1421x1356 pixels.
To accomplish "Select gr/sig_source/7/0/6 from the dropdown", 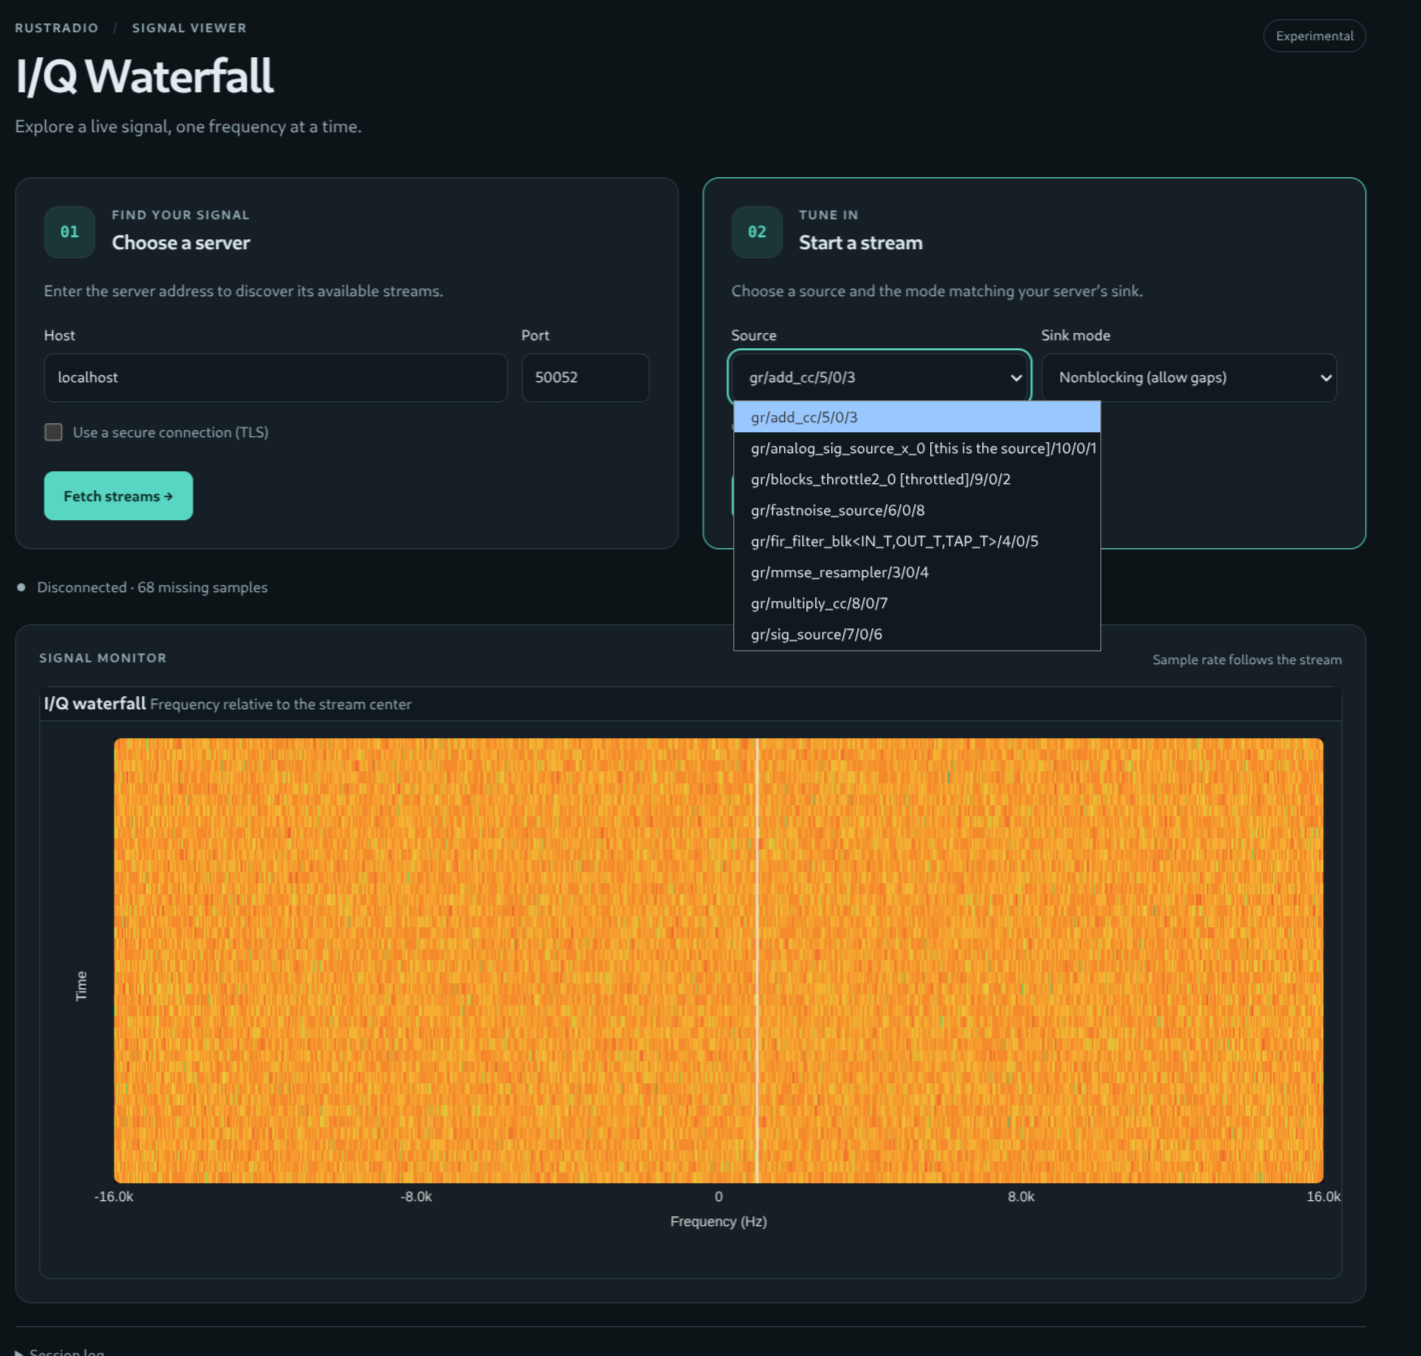I will [917, 634].
